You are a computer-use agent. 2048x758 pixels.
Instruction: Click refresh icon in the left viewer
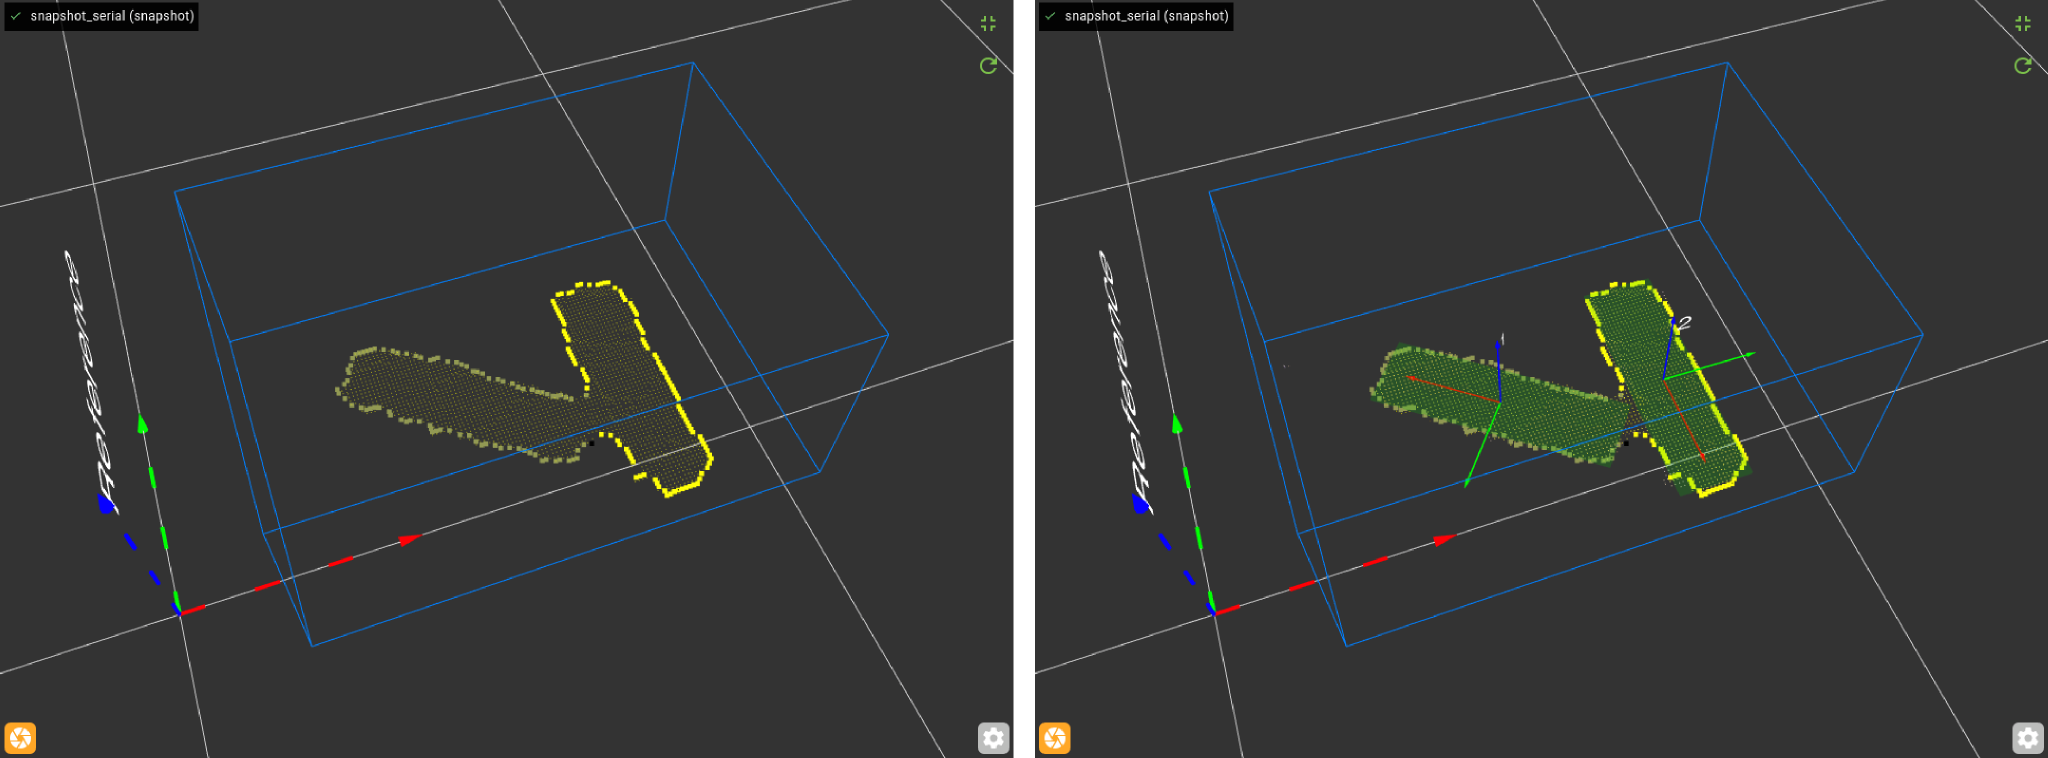click(x=988, y=66)
